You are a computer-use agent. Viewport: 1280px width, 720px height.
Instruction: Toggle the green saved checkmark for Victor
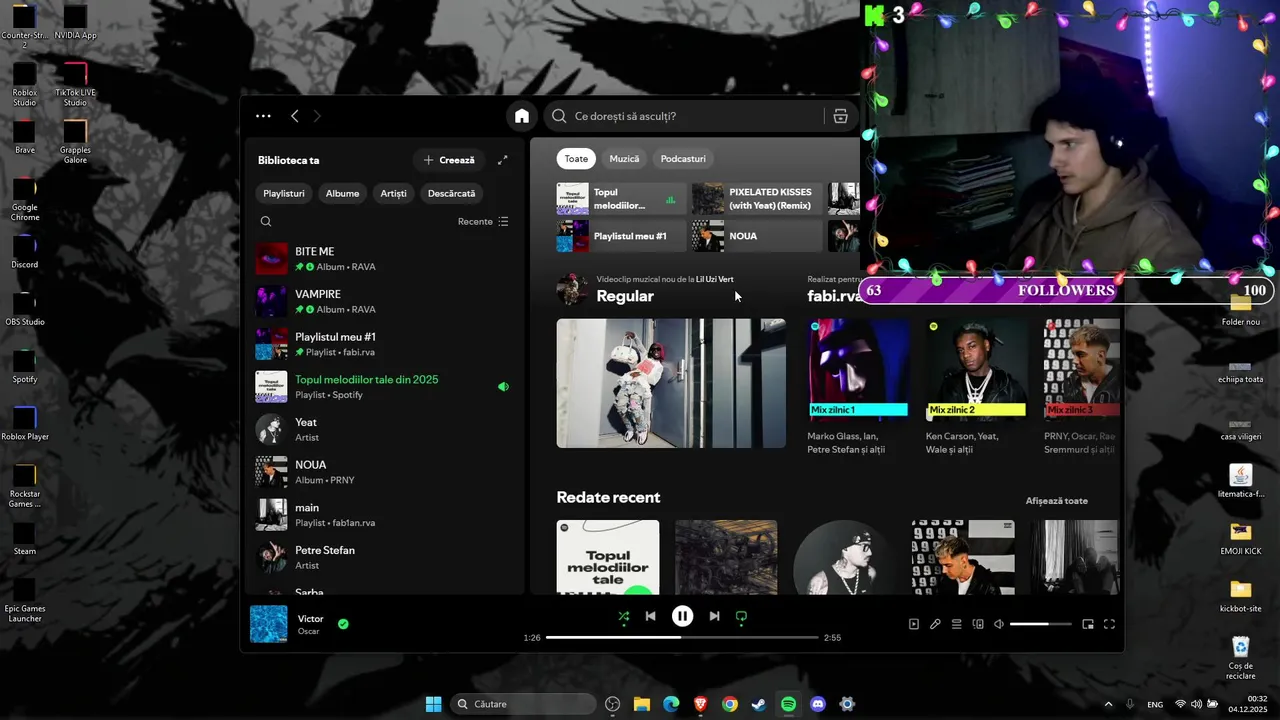coord(343,624)
